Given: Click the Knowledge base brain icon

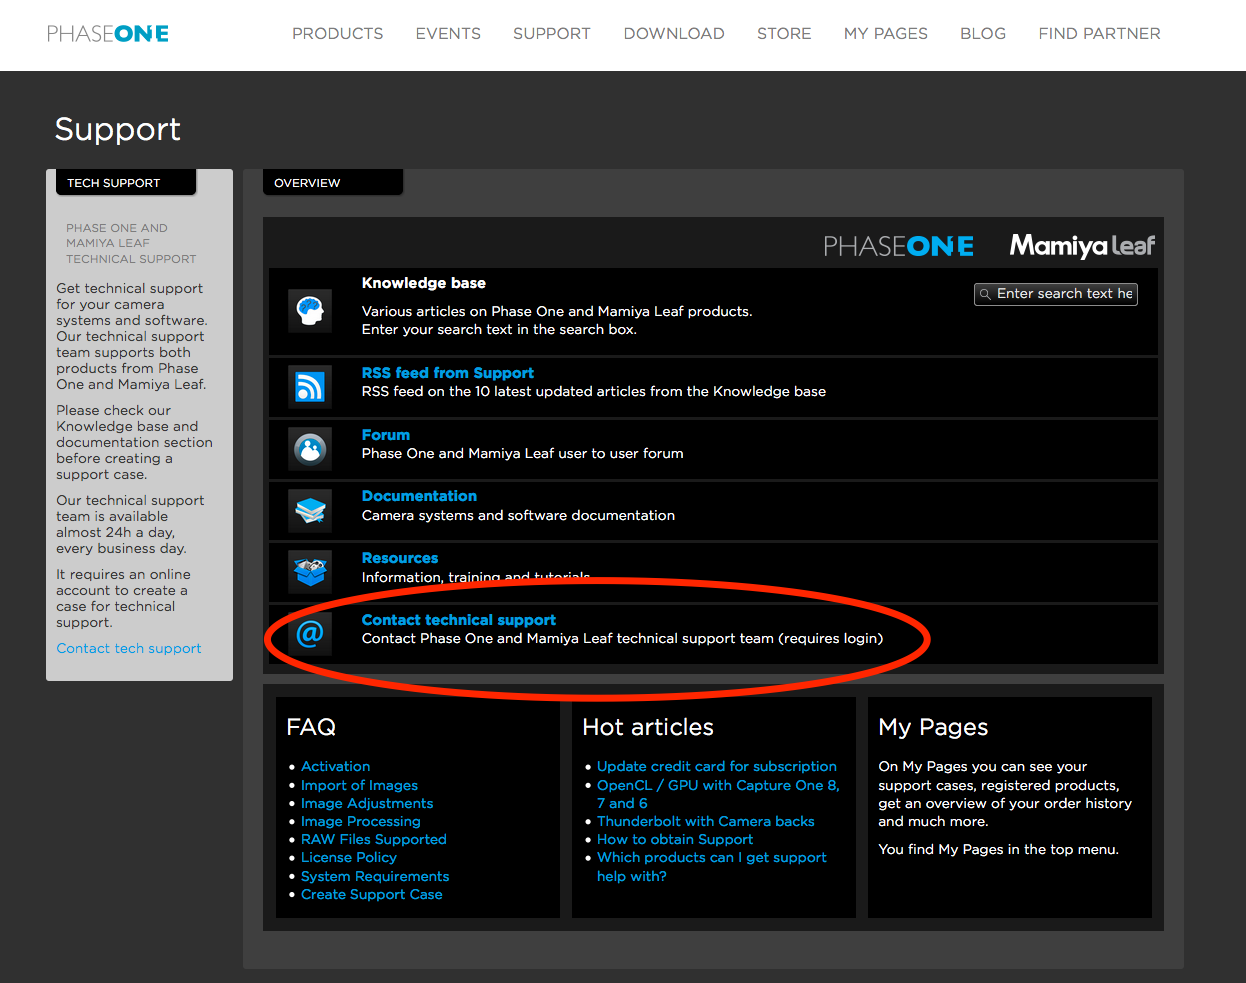Looking at the screenshot, I should (x=310, y=310).
